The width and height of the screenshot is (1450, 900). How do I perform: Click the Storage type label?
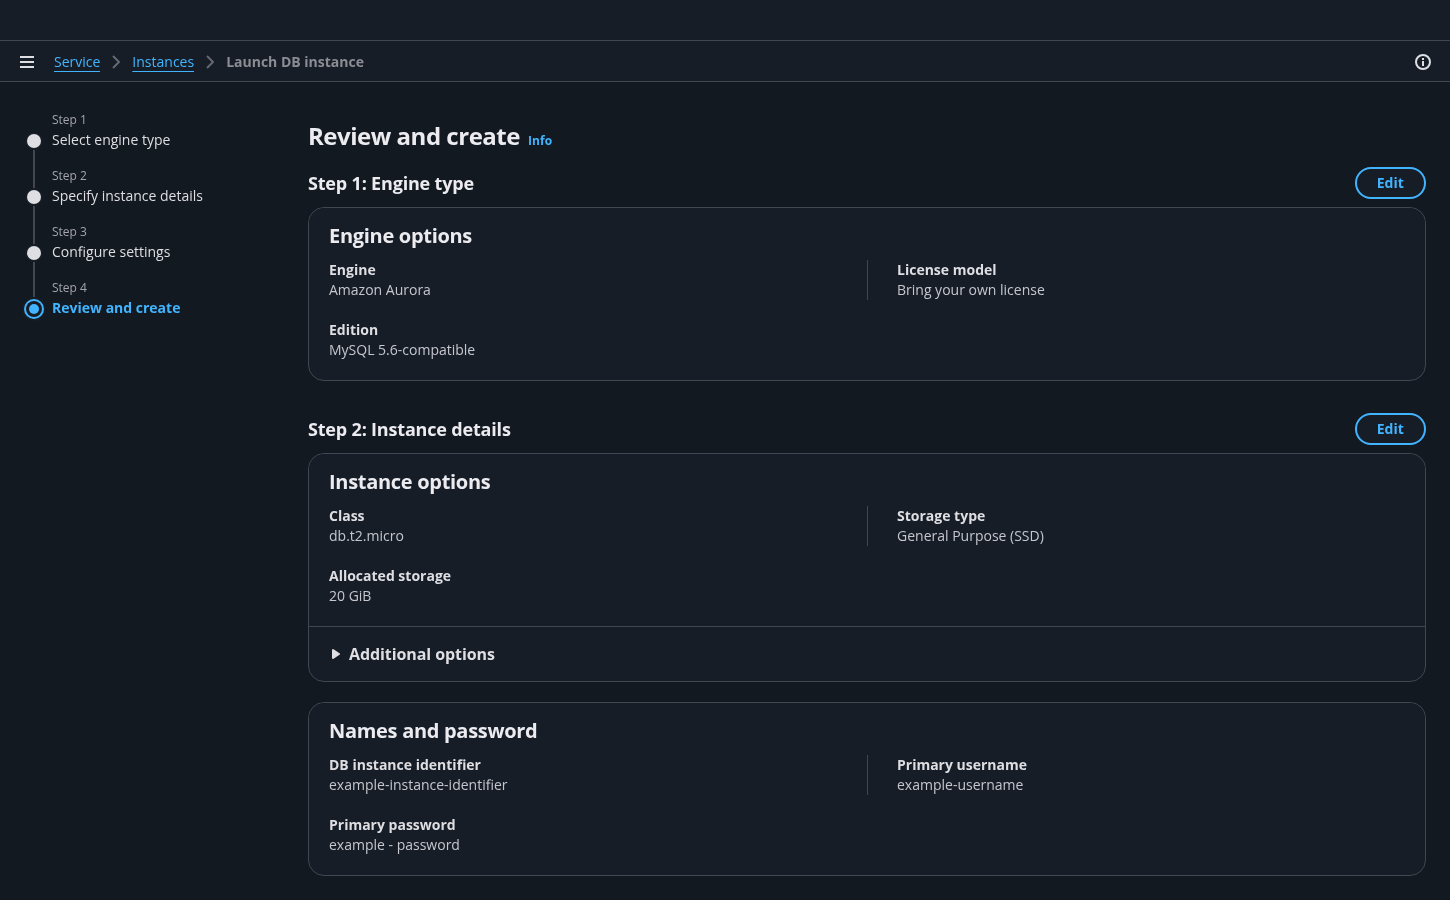(941, 516)
